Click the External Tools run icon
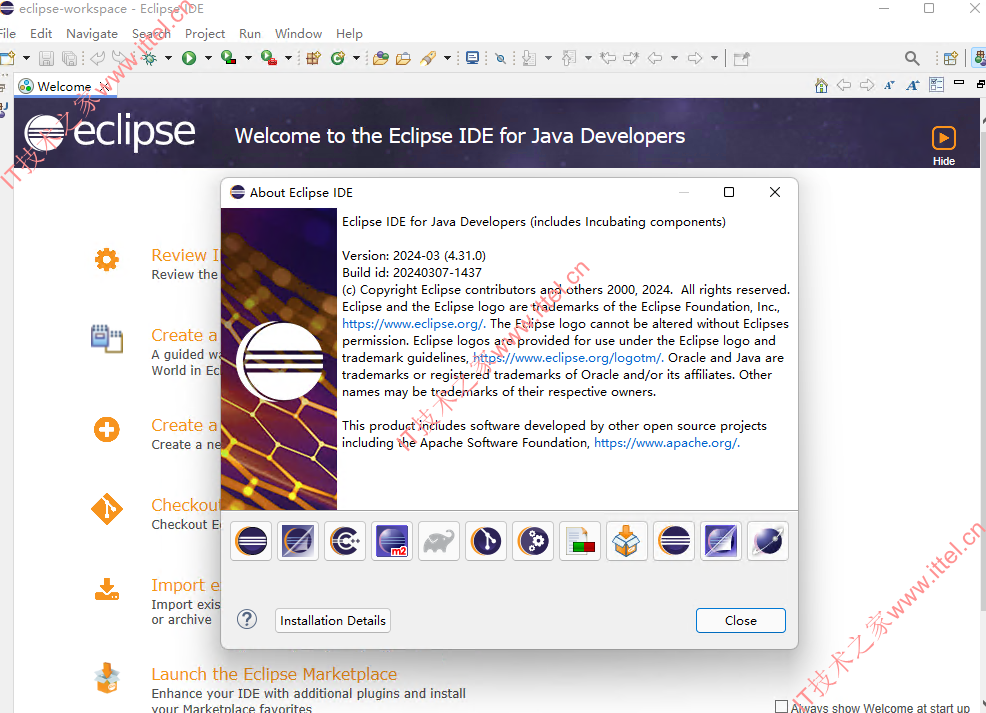This screenshot has height=713, width=986. point(269,58)
